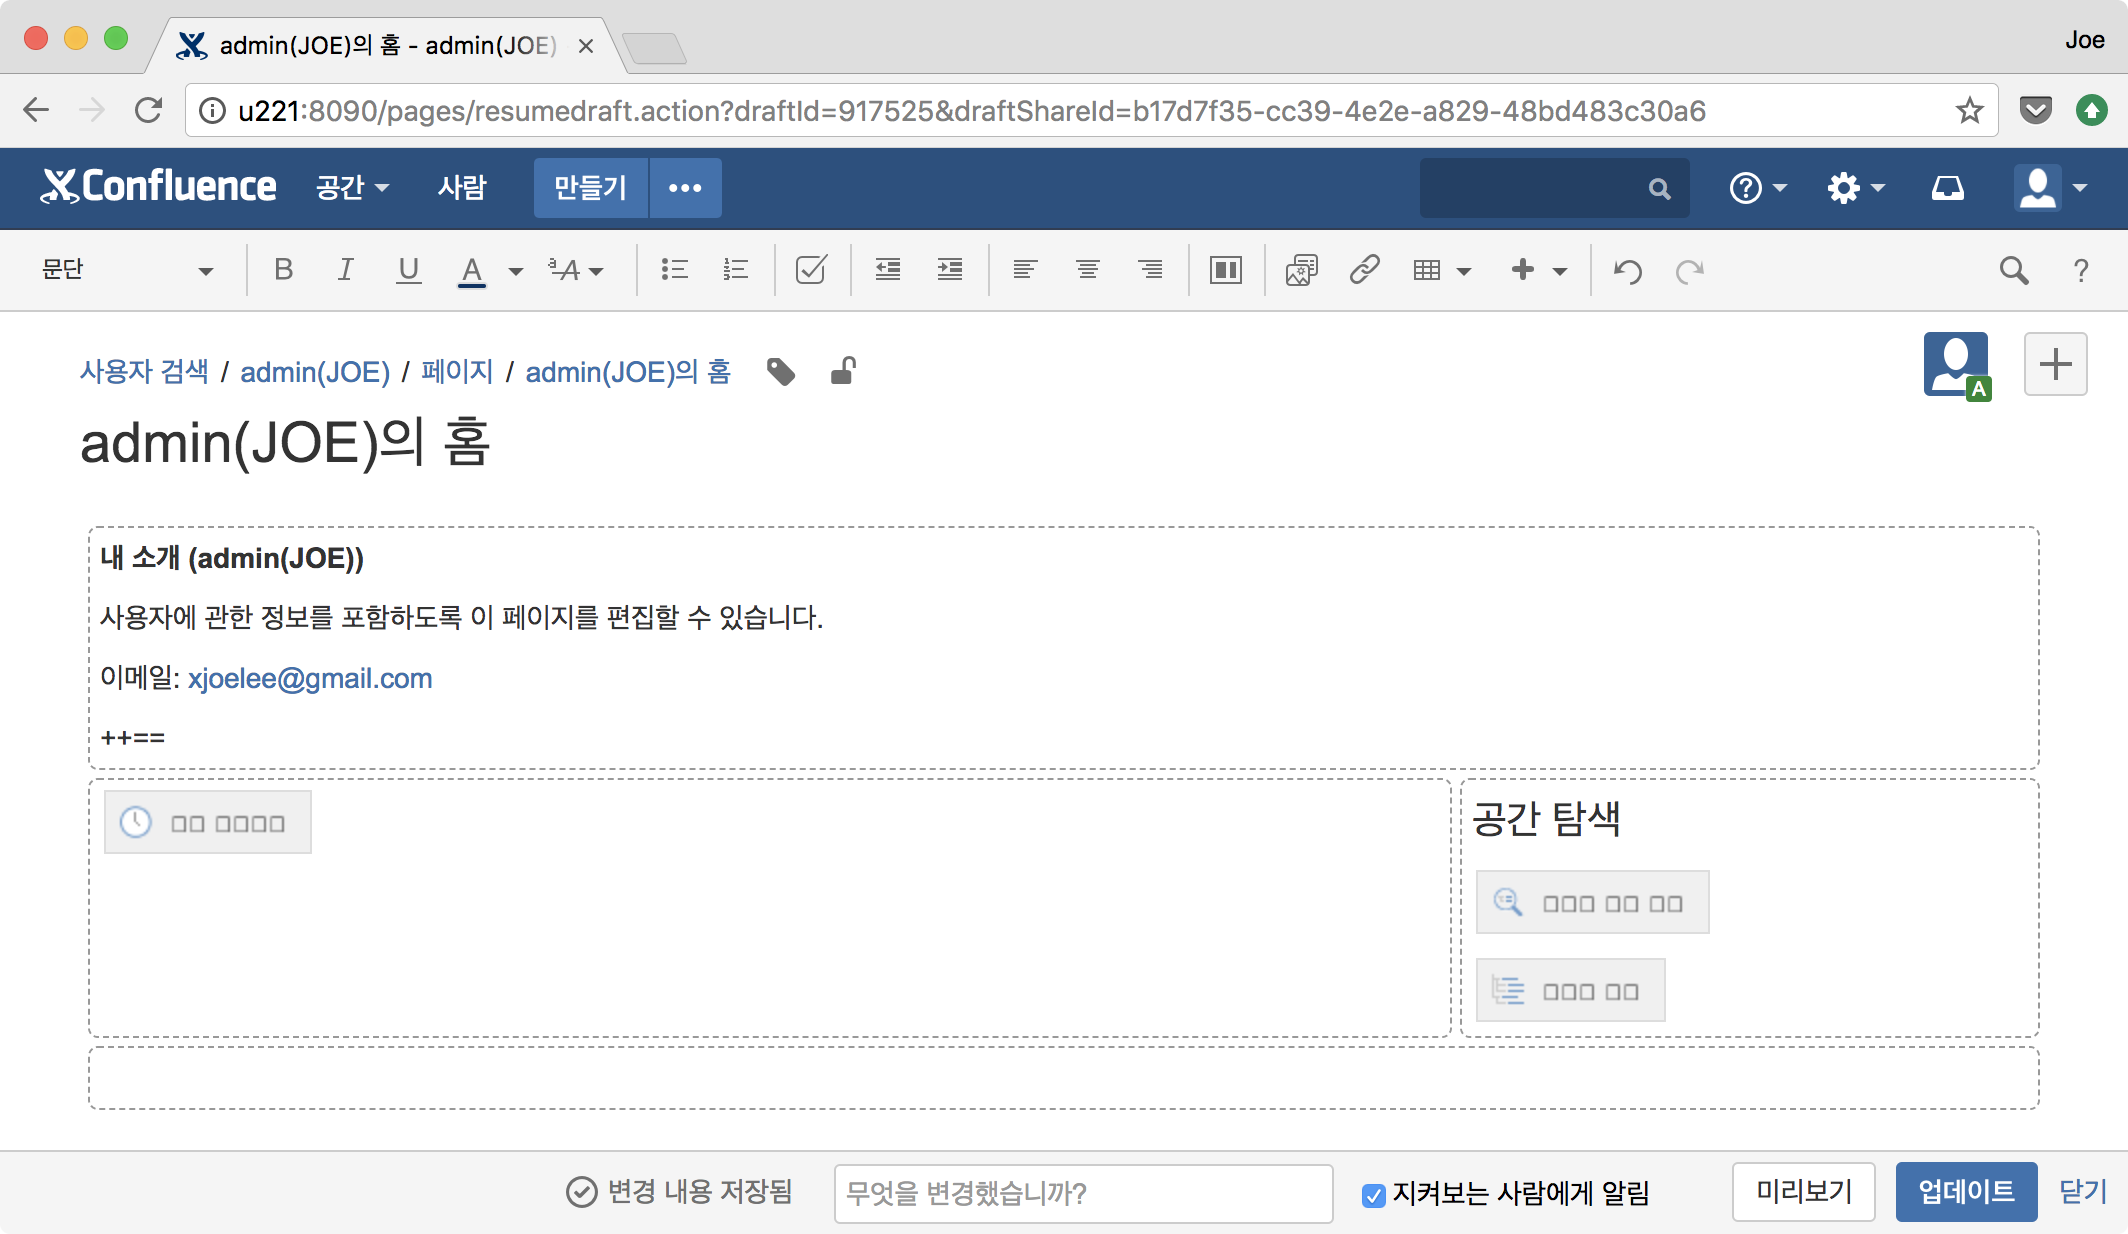Open the user profile menu
This screenshot has width=2128, height=1234.
[2050, 188]
